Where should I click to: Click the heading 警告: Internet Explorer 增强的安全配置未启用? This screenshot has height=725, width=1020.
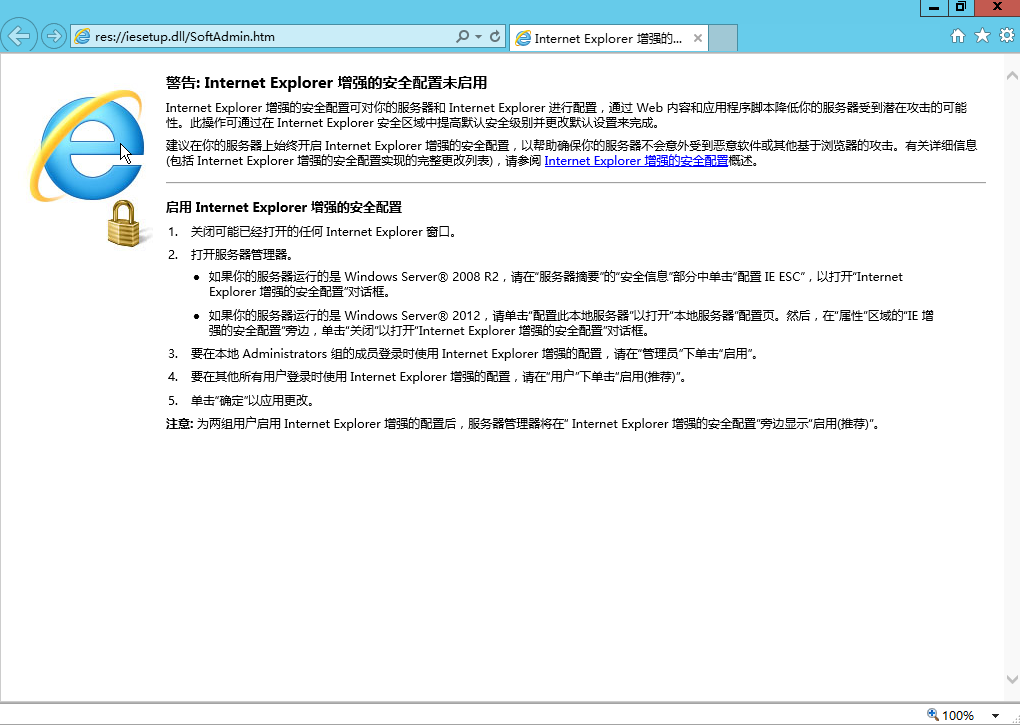327,83
